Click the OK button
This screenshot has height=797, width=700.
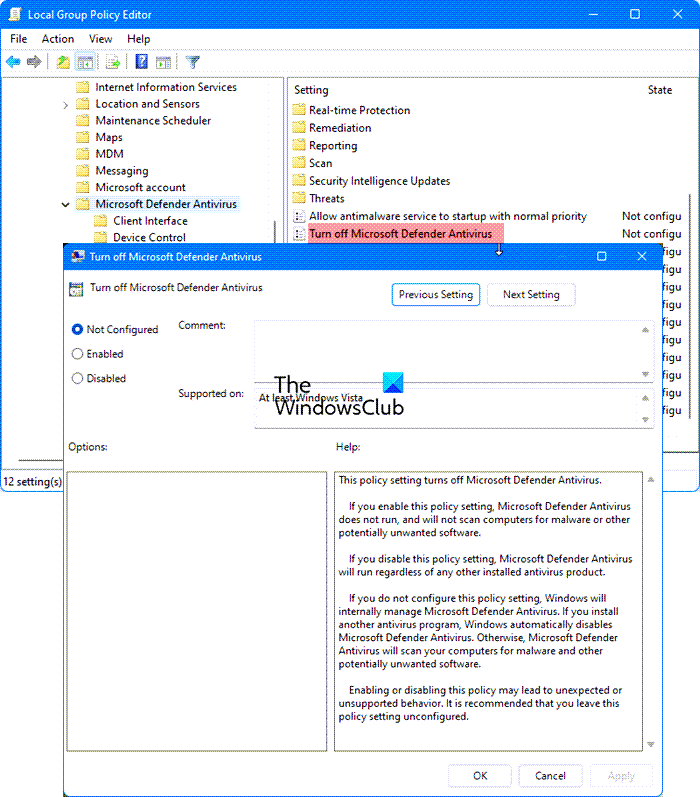[x=480, y=776]
